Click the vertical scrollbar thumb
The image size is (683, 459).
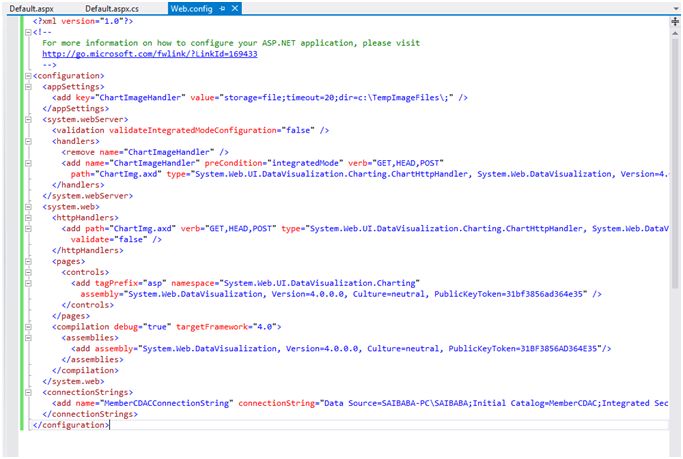tap(675, 163)
